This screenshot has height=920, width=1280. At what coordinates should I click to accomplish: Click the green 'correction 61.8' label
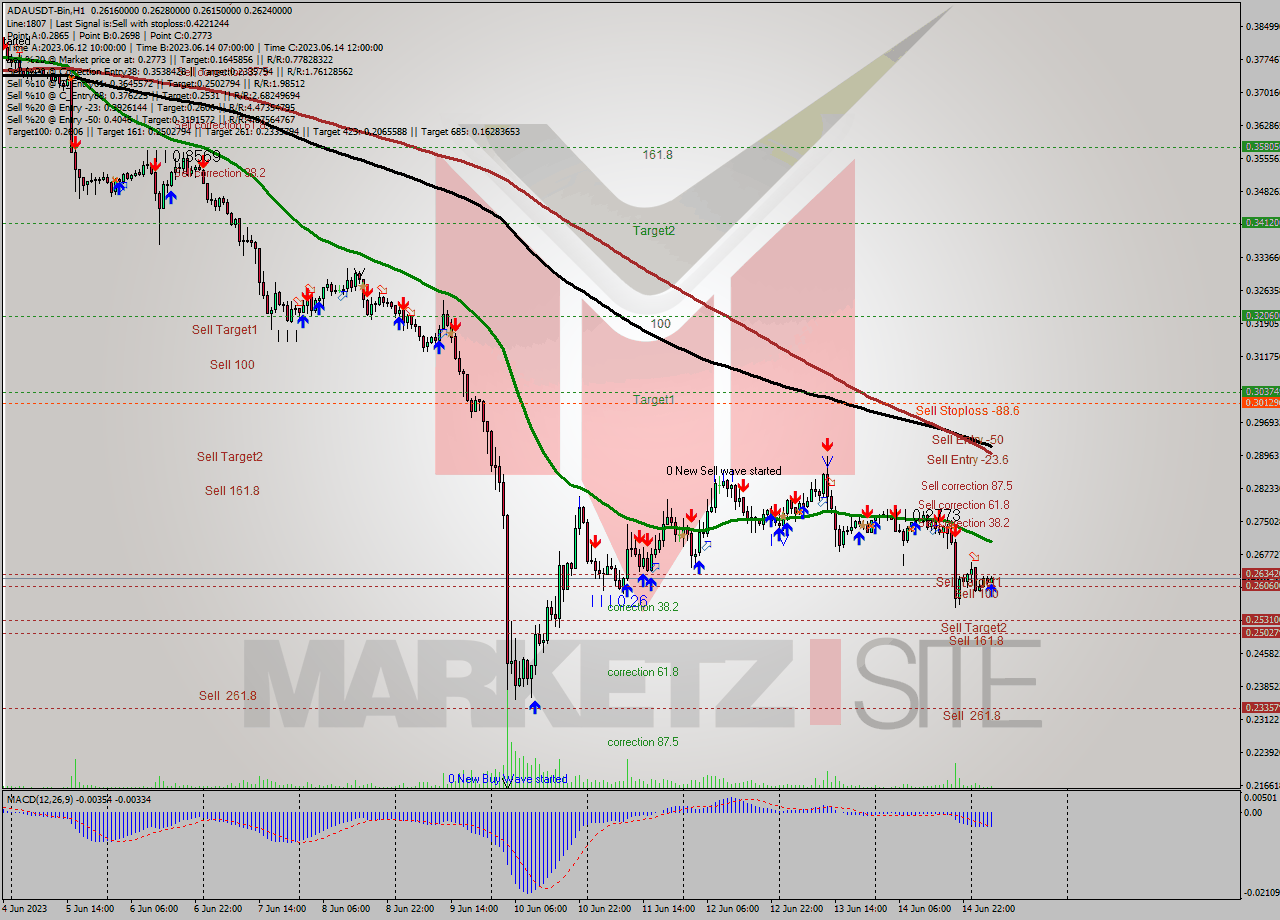(643, 672)
